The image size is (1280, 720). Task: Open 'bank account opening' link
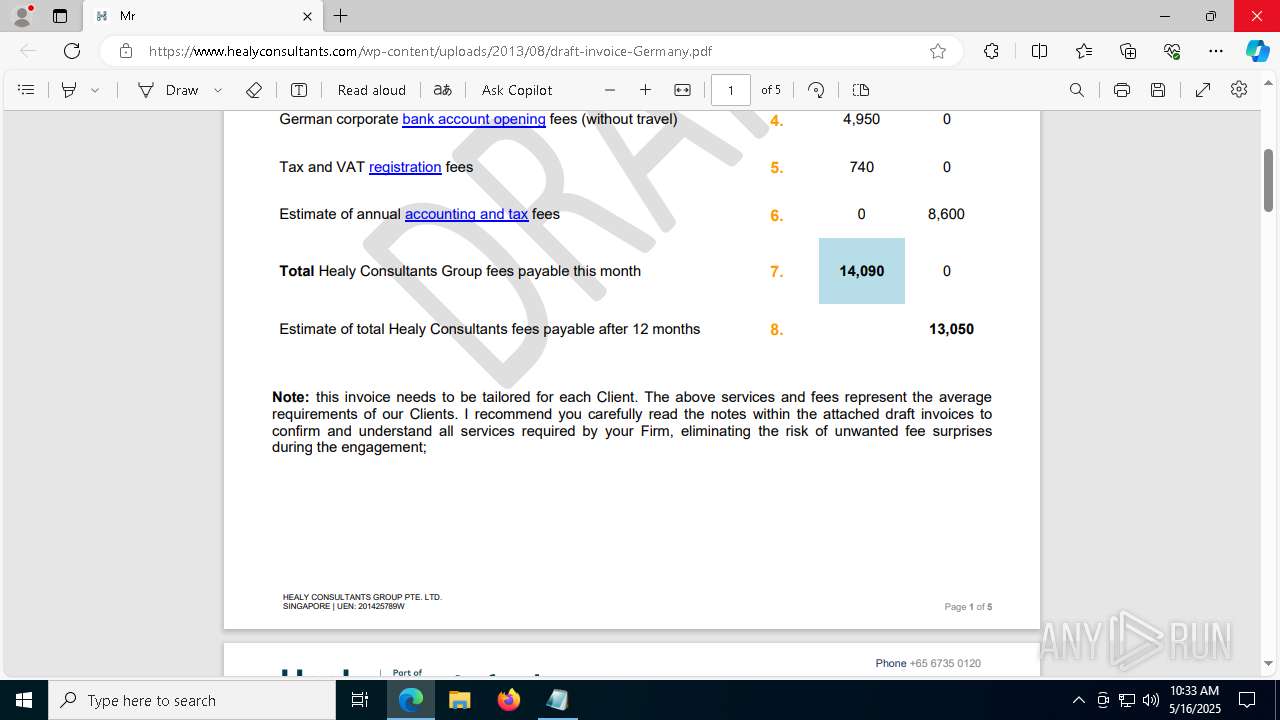tap(474, 119)
